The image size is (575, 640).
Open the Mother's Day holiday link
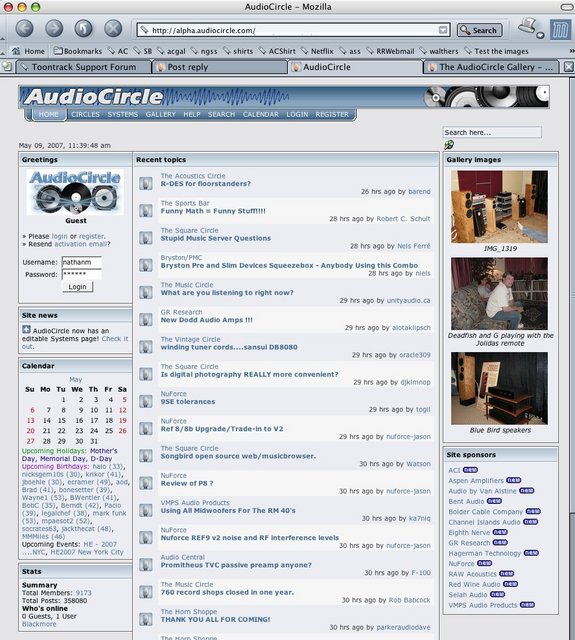click(x=69, y=455)
